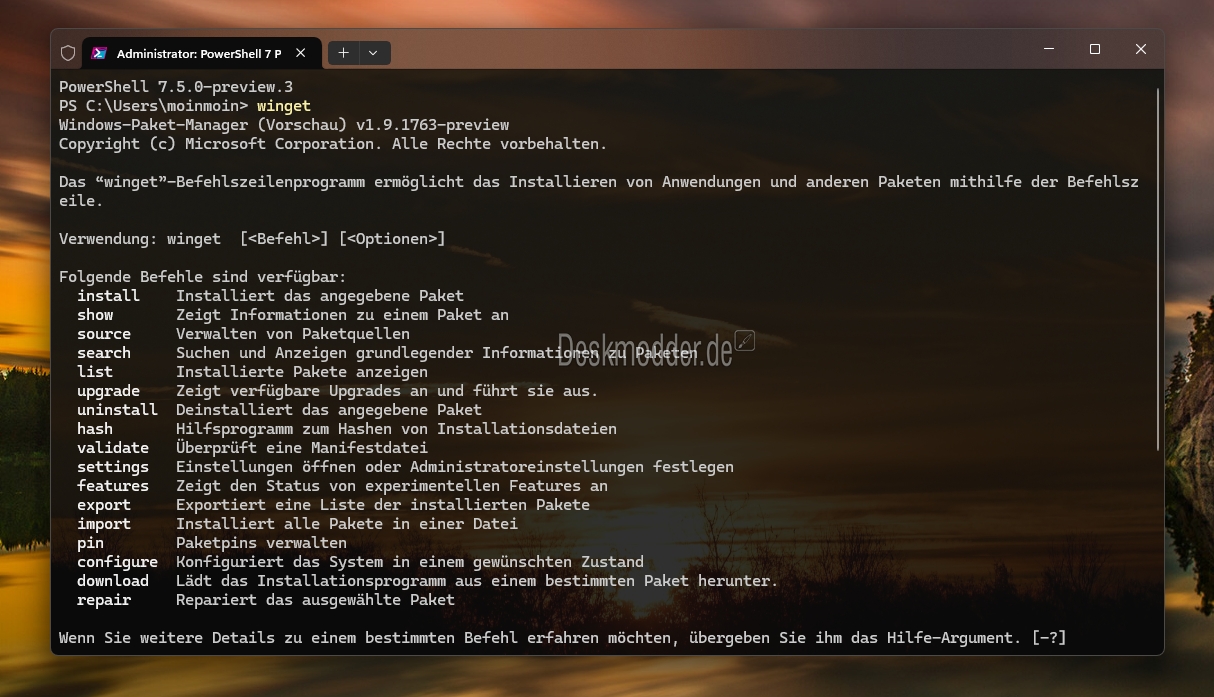Click the 'features' command name
Screen dimensions: 1214x697
[x=113, y=486]
